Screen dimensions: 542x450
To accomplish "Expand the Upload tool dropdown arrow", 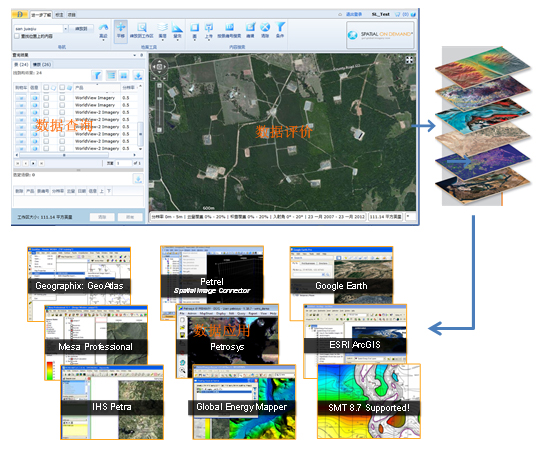I will pos(208,40).
